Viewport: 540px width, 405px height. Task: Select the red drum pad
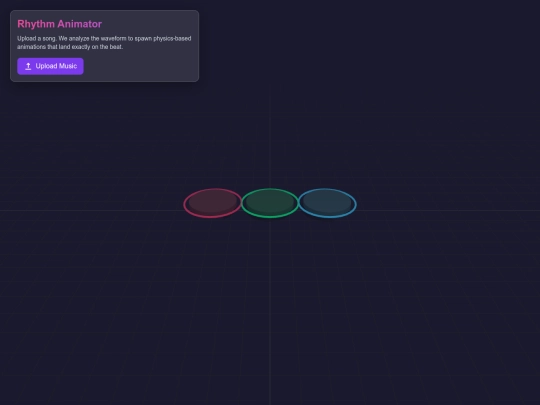(212, 203)
